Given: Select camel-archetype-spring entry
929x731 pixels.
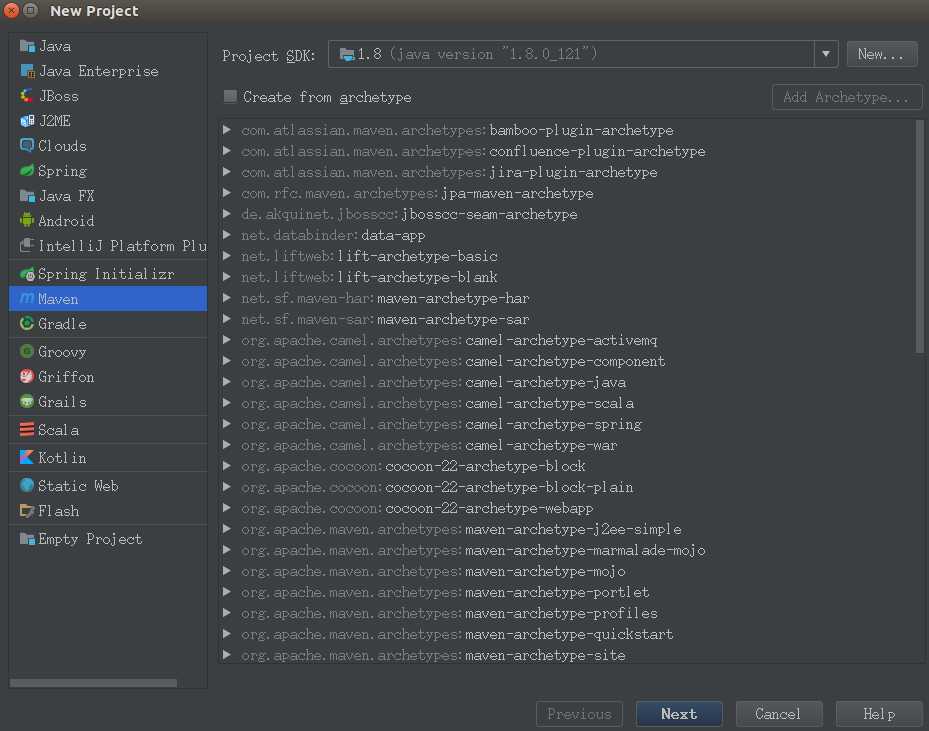Looking at the screenshot, I should 441,424.
